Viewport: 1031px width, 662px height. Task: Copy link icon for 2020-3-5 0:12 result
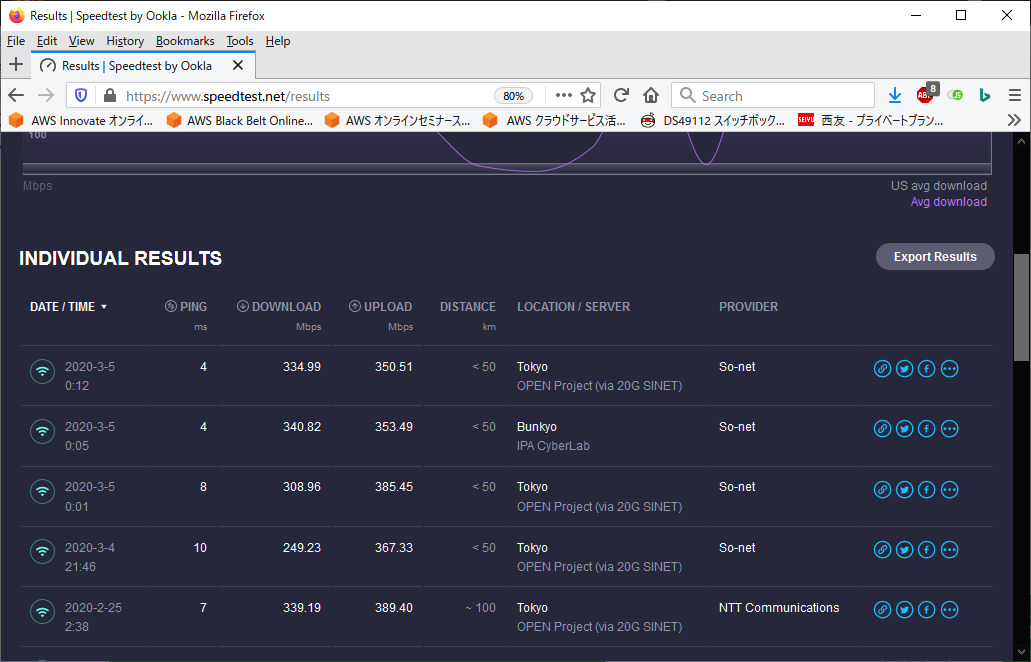tap(882, 369)
